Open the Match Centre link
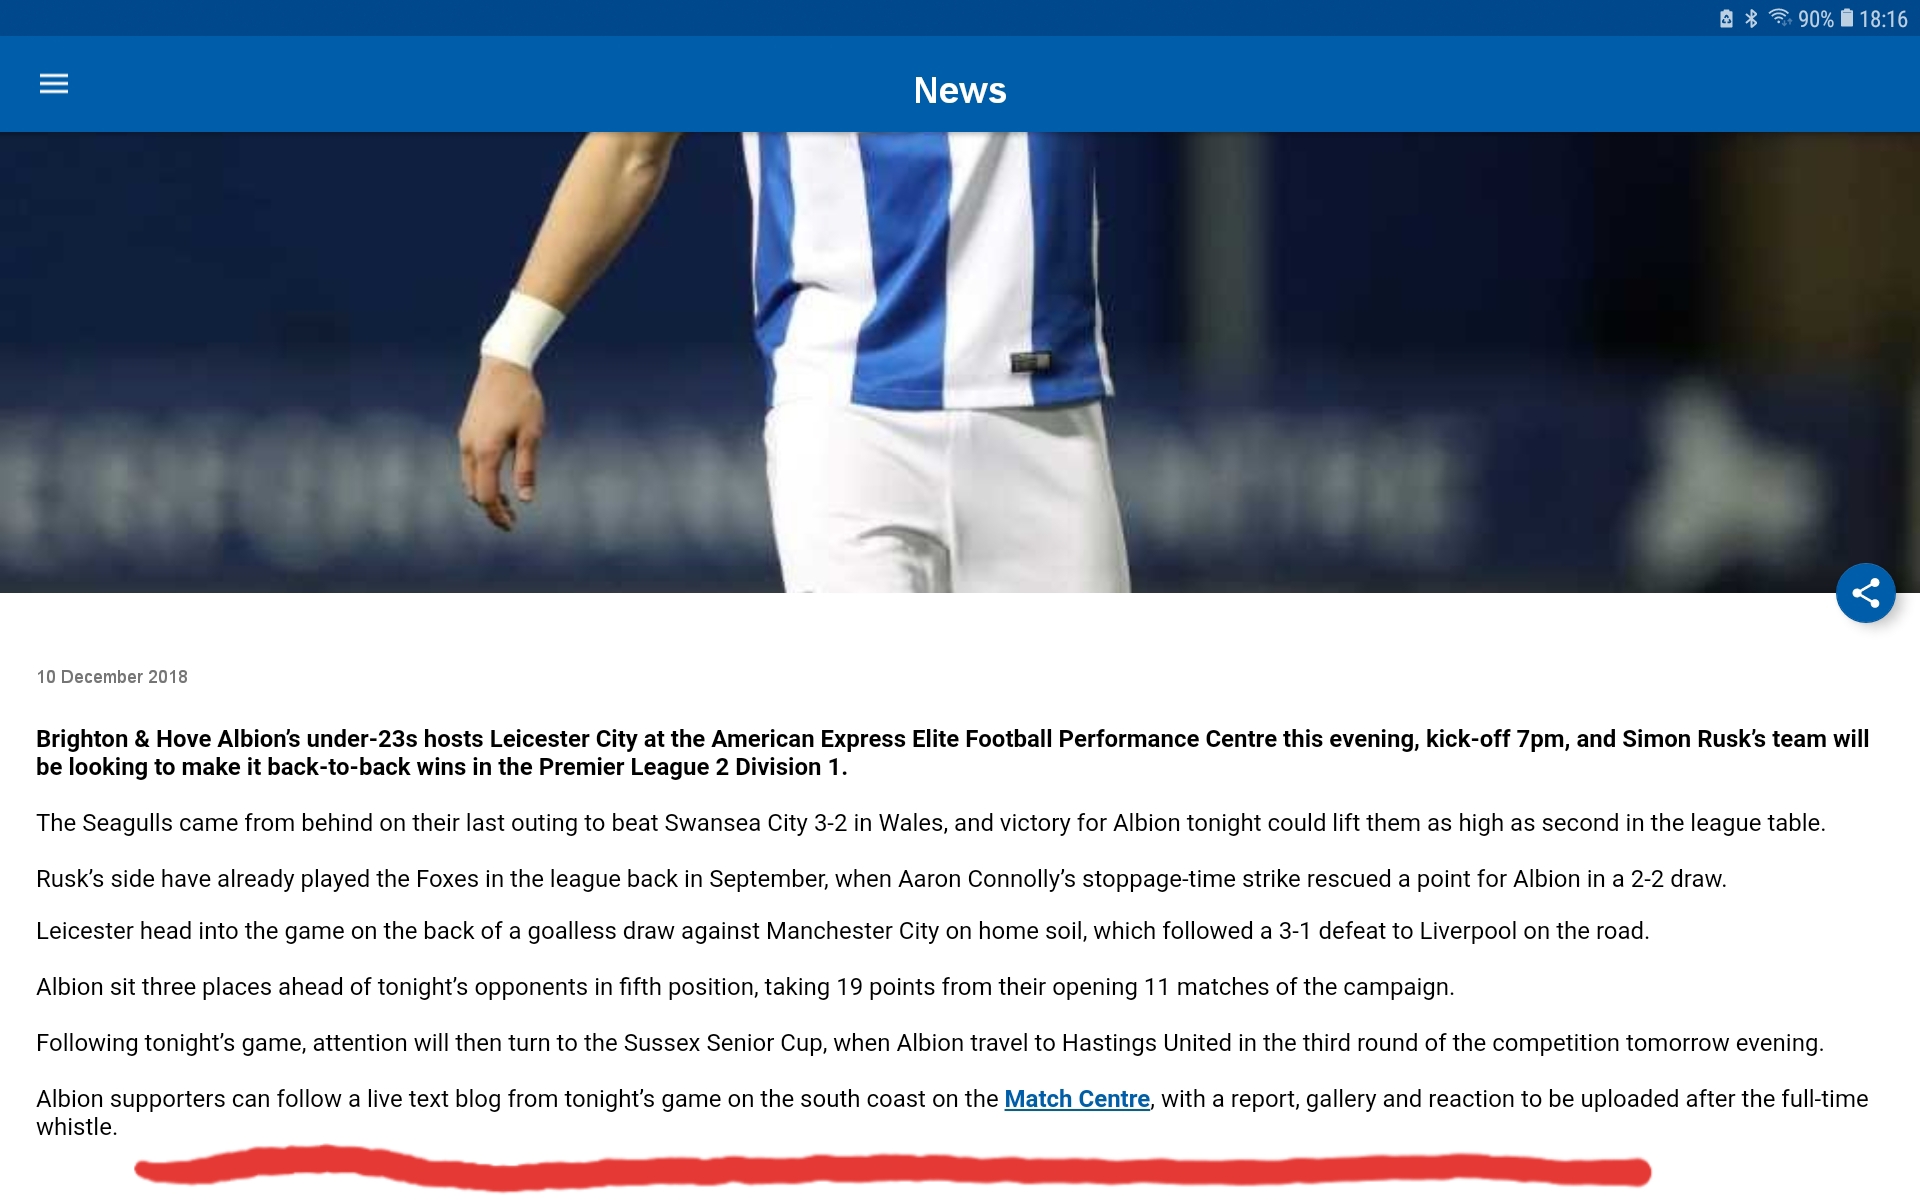 [1076, 1099]
